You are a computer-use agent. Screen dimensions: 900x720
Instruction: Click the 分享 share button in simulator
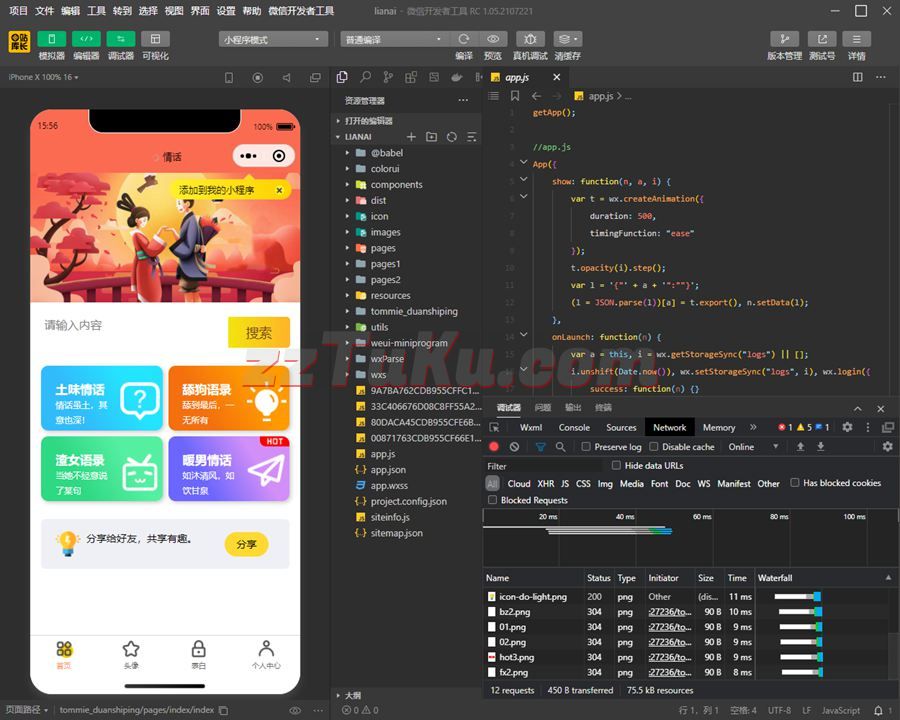tap(246, 544)
